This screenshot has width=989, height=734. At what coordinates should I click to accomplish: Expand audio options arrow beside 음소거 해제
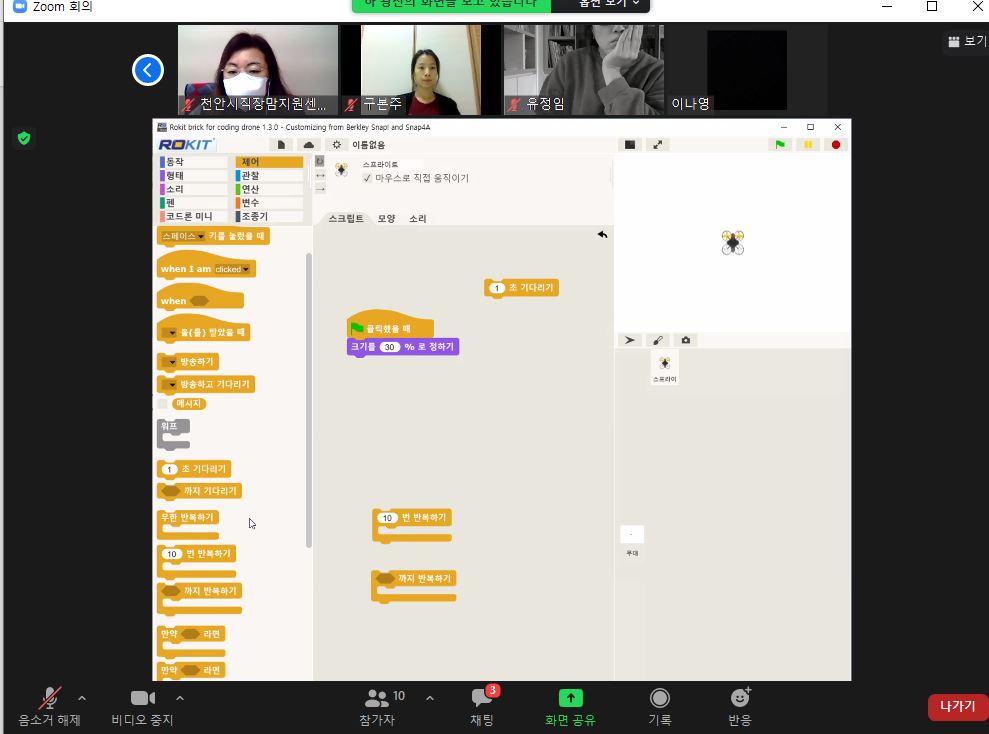click(x=82, y=698)
